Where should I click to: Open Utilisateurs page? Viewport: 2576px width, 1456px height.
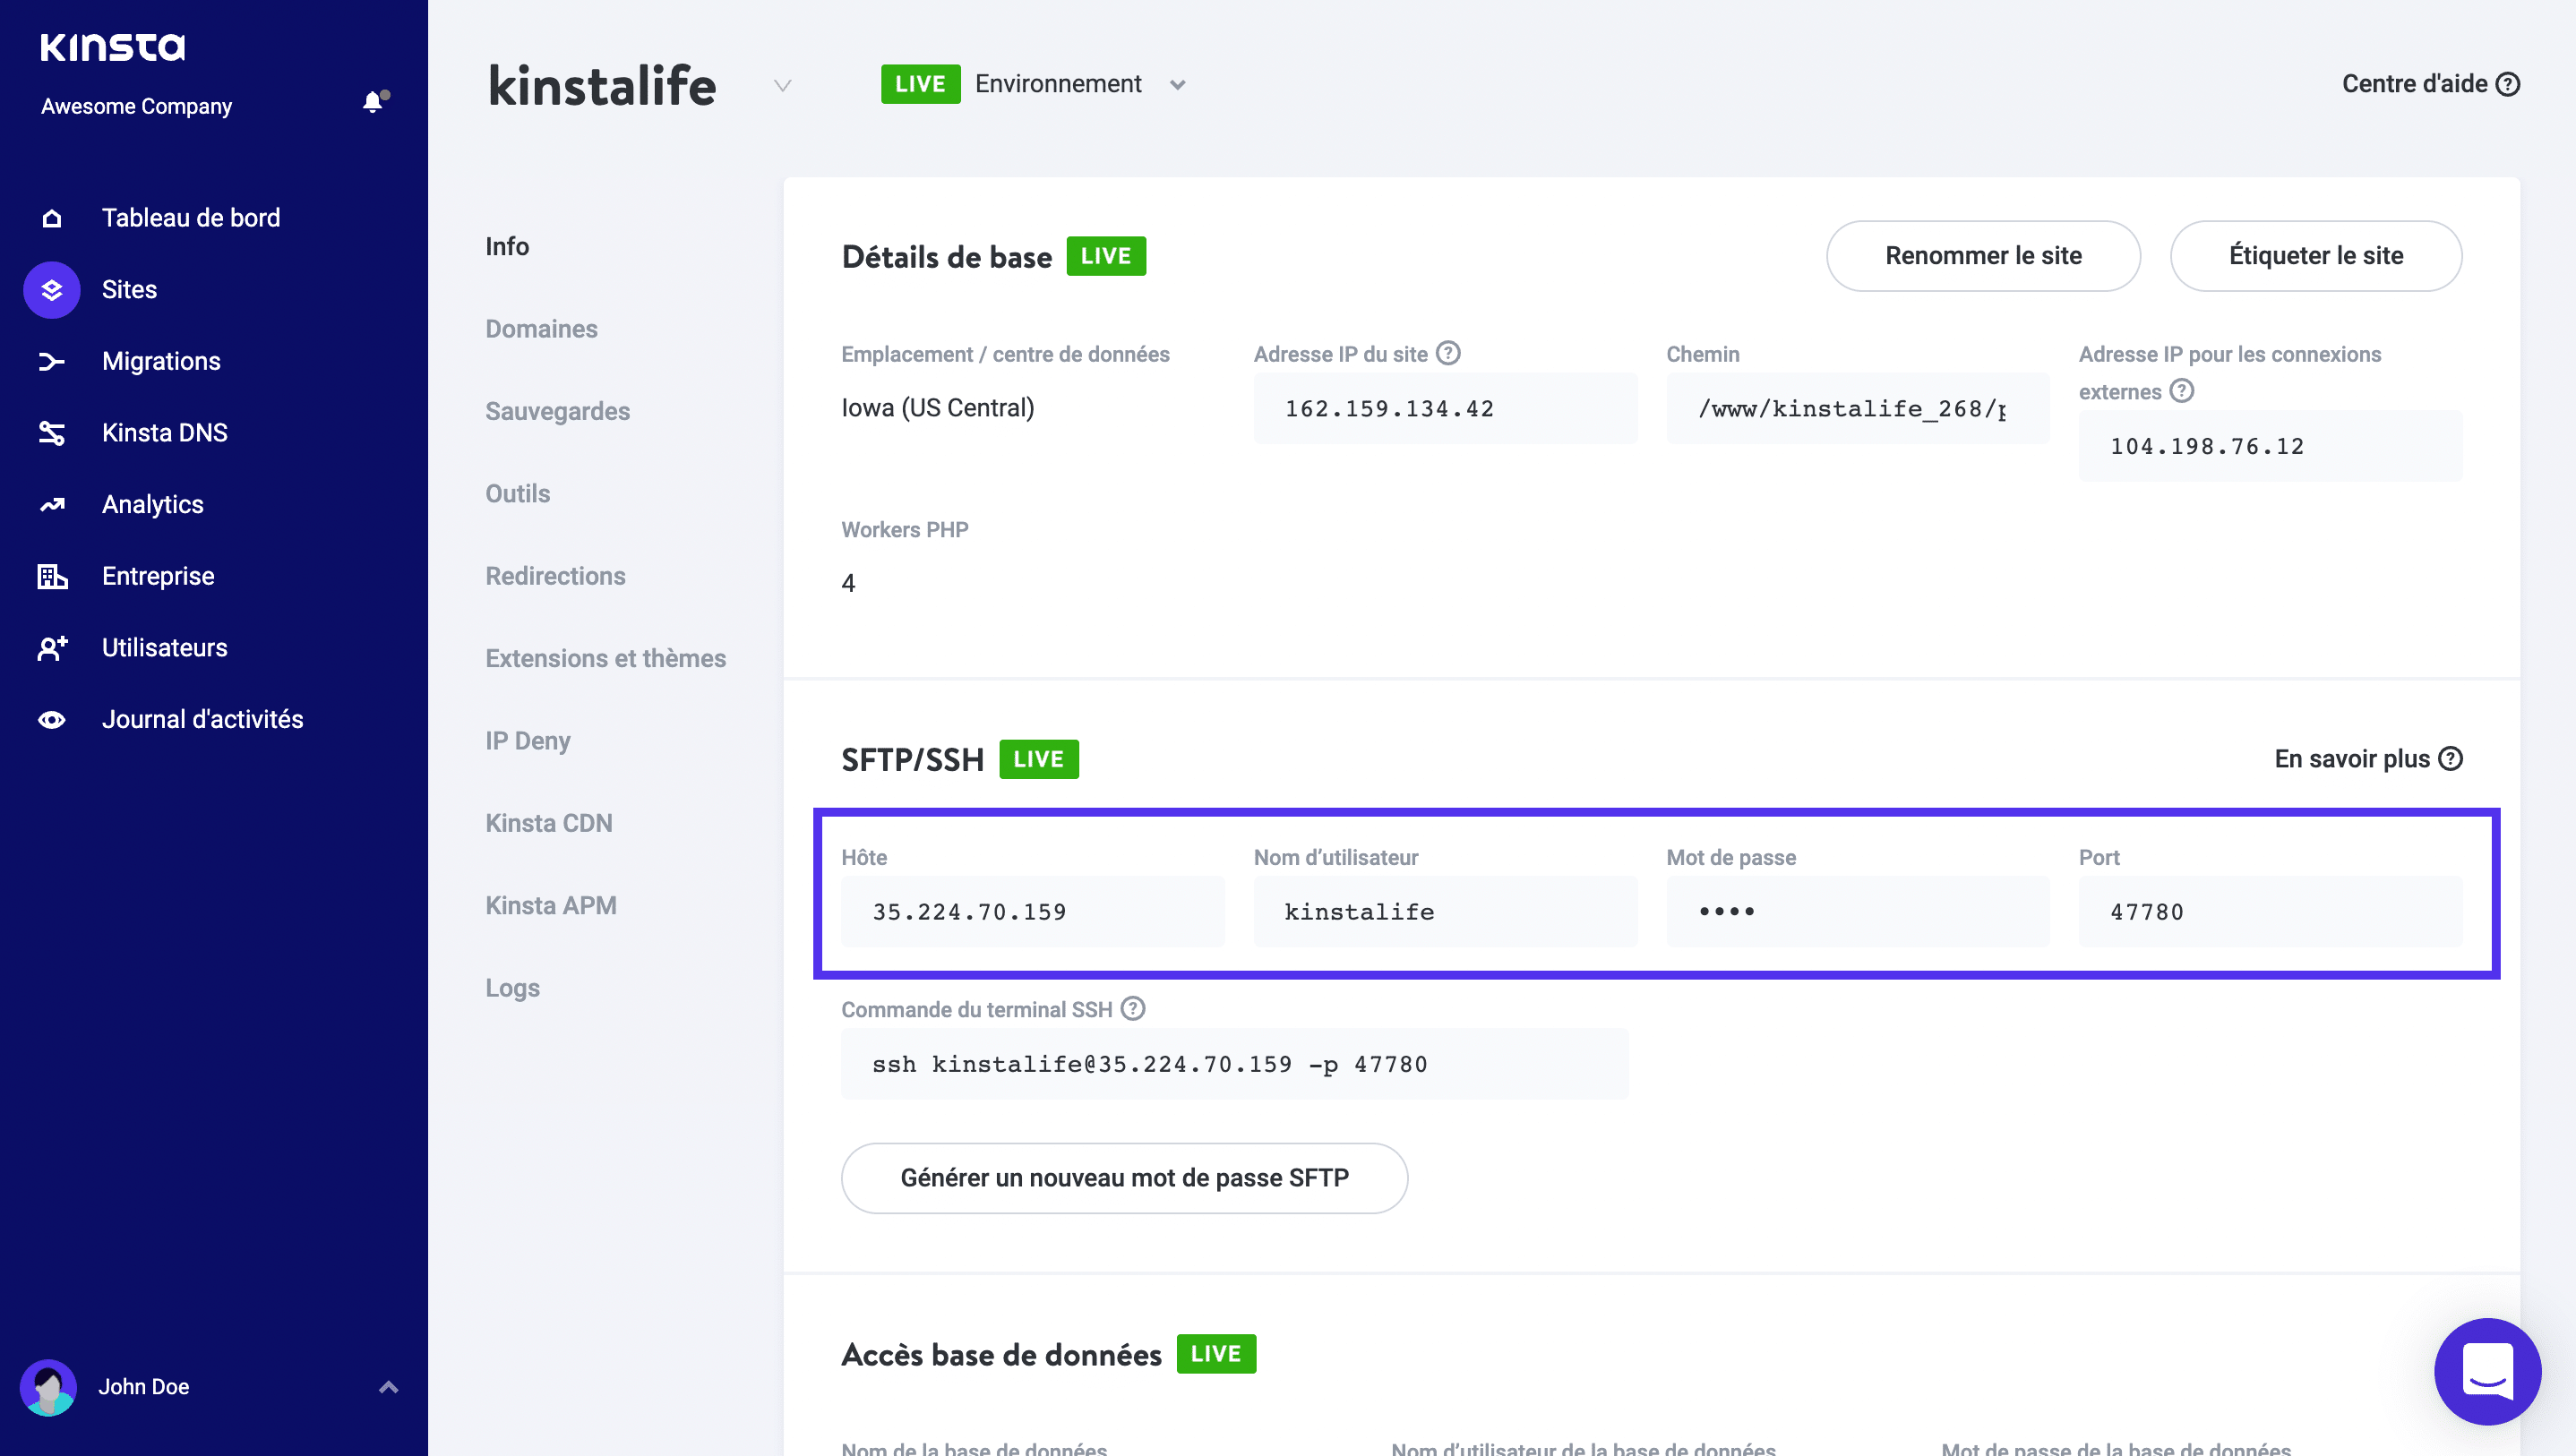coord(165,648)
